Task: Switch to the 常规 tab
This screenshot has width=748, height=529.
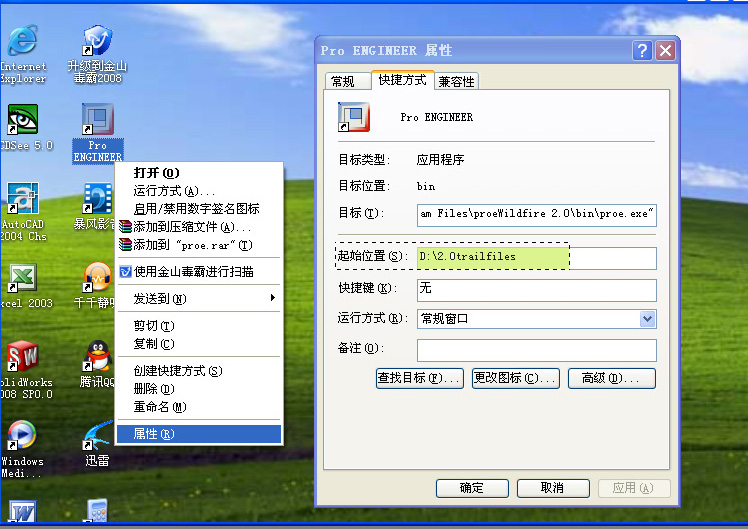Action: [347, 81]
